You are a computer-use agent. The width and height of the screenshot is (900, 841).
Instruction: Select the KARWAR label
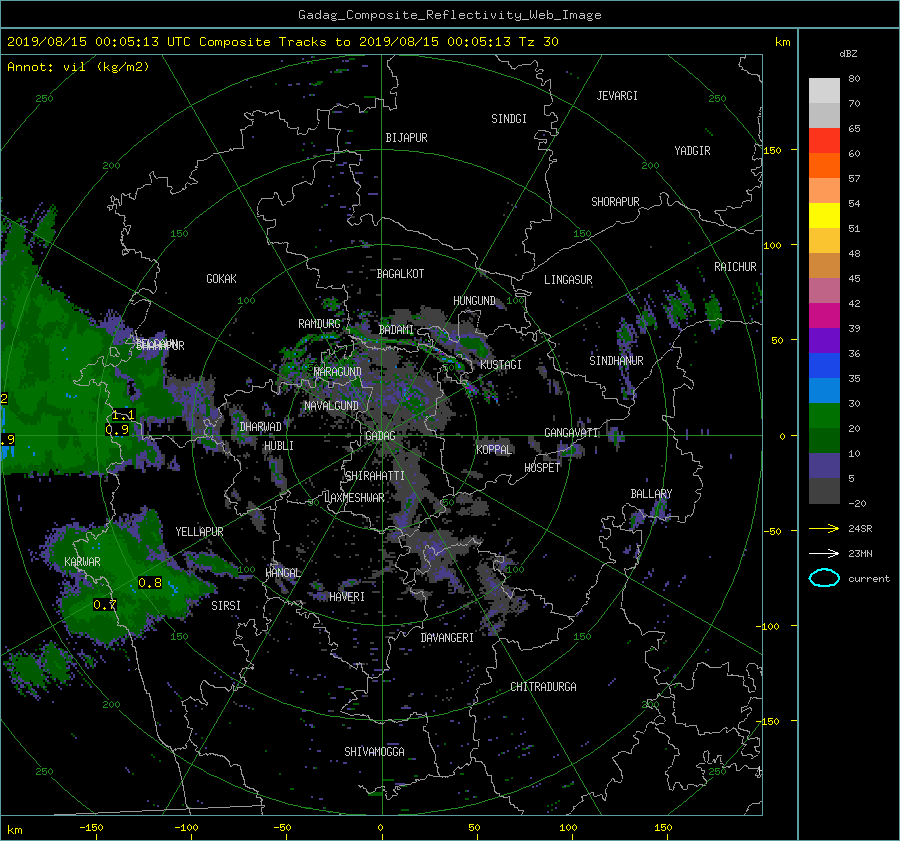coord(82,562)
